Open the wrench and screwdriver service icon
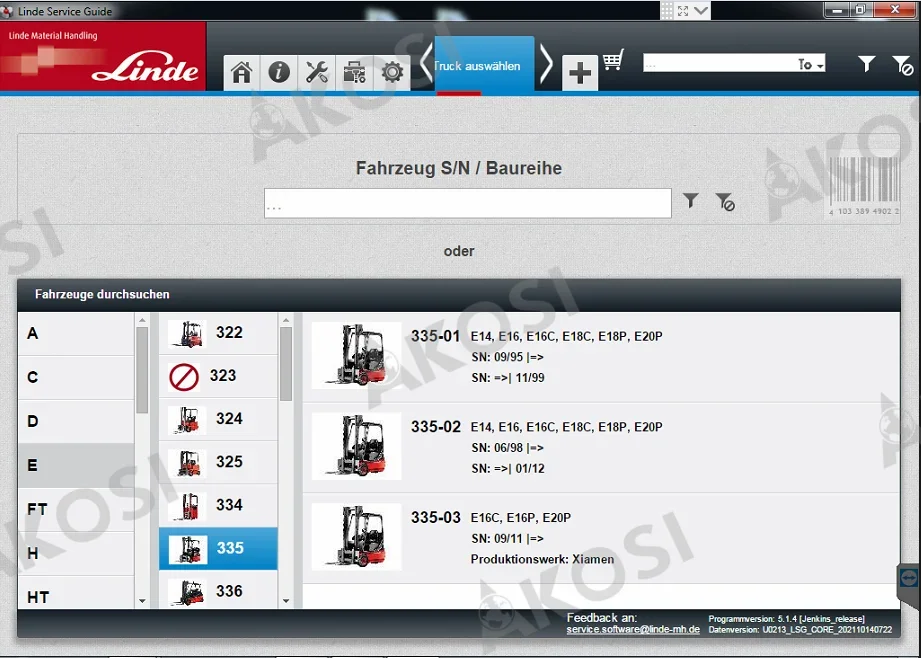921x658 pixels. pos(317,73)
